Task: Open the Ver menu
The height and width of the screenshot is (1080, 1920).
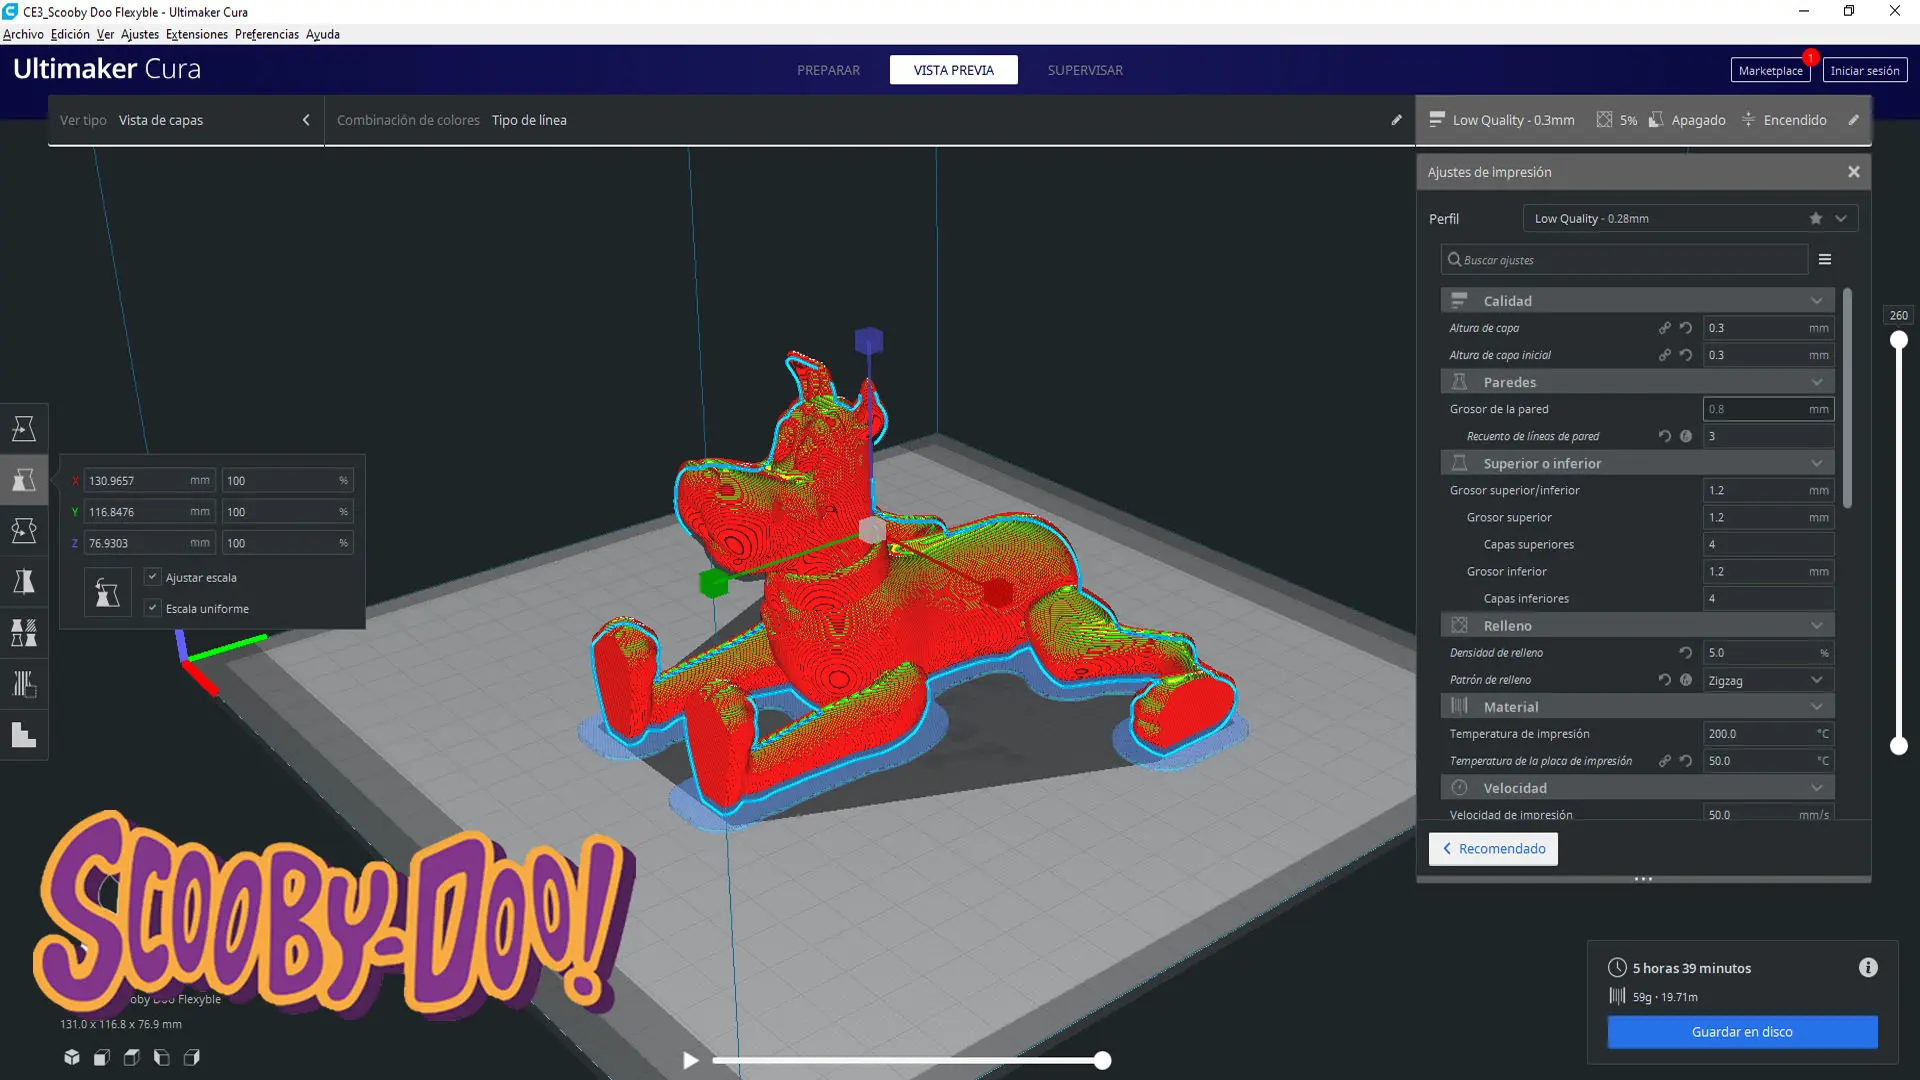Action: coord(105,34)
